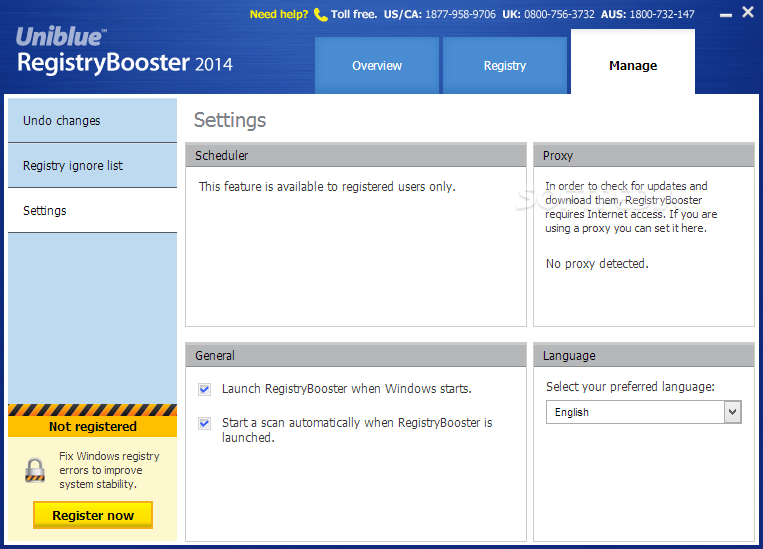Switch to the Registry tab
This screenshot has width=763, height=549.
505,65
